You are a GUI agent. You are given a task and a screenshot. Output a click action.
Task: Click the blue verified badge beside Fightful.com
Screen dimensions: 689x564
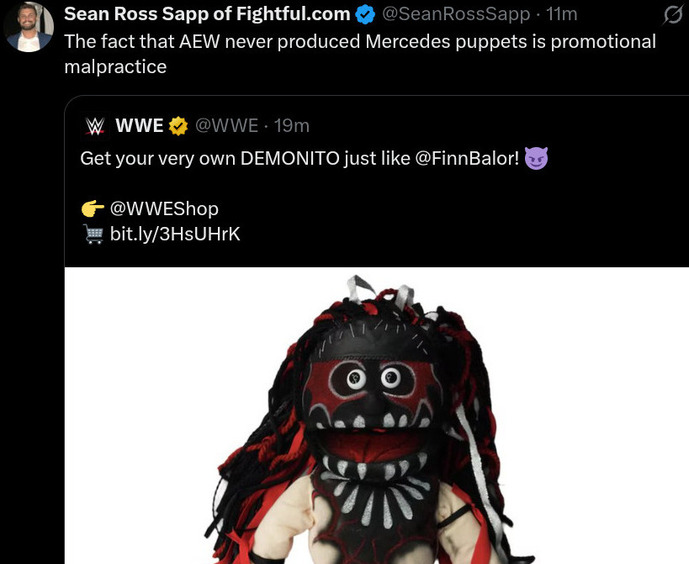(x=365, y=14)
